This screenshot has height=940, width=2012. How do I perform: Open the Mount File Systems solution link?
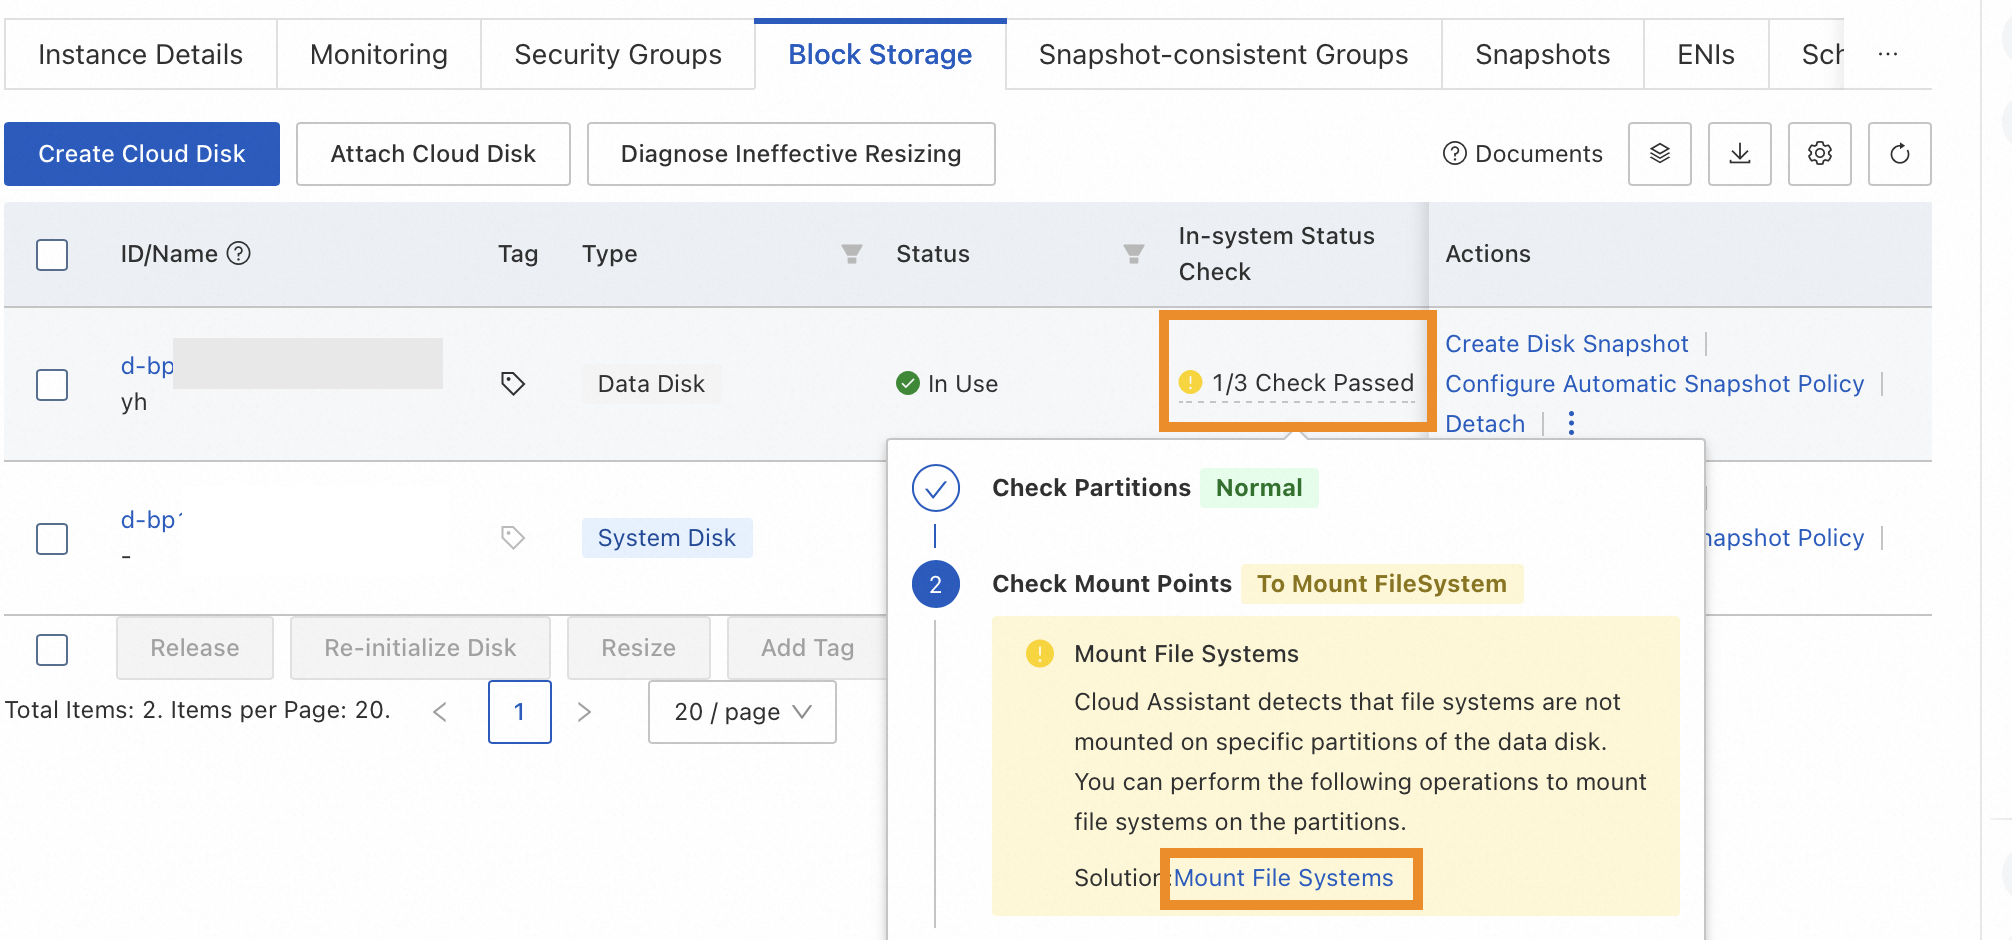[1284, 878]
